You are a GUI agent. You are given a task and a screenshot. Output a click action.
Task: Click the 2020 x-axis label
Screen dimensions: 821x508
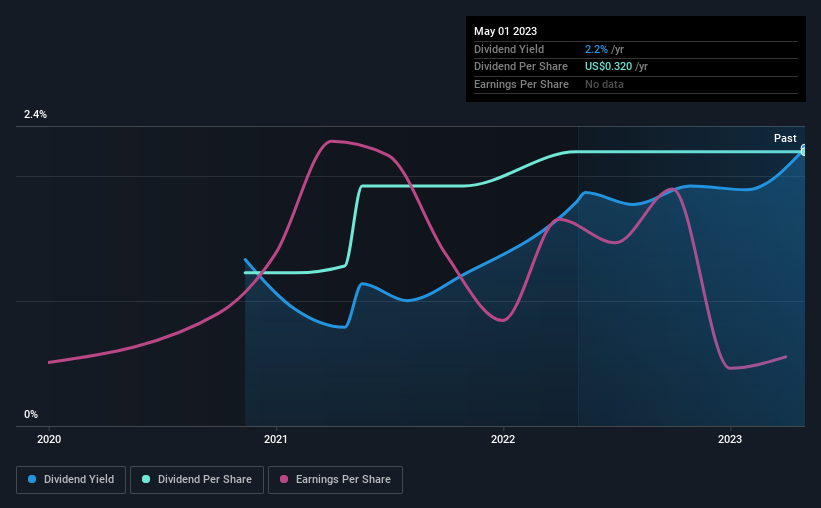point(49,439)
